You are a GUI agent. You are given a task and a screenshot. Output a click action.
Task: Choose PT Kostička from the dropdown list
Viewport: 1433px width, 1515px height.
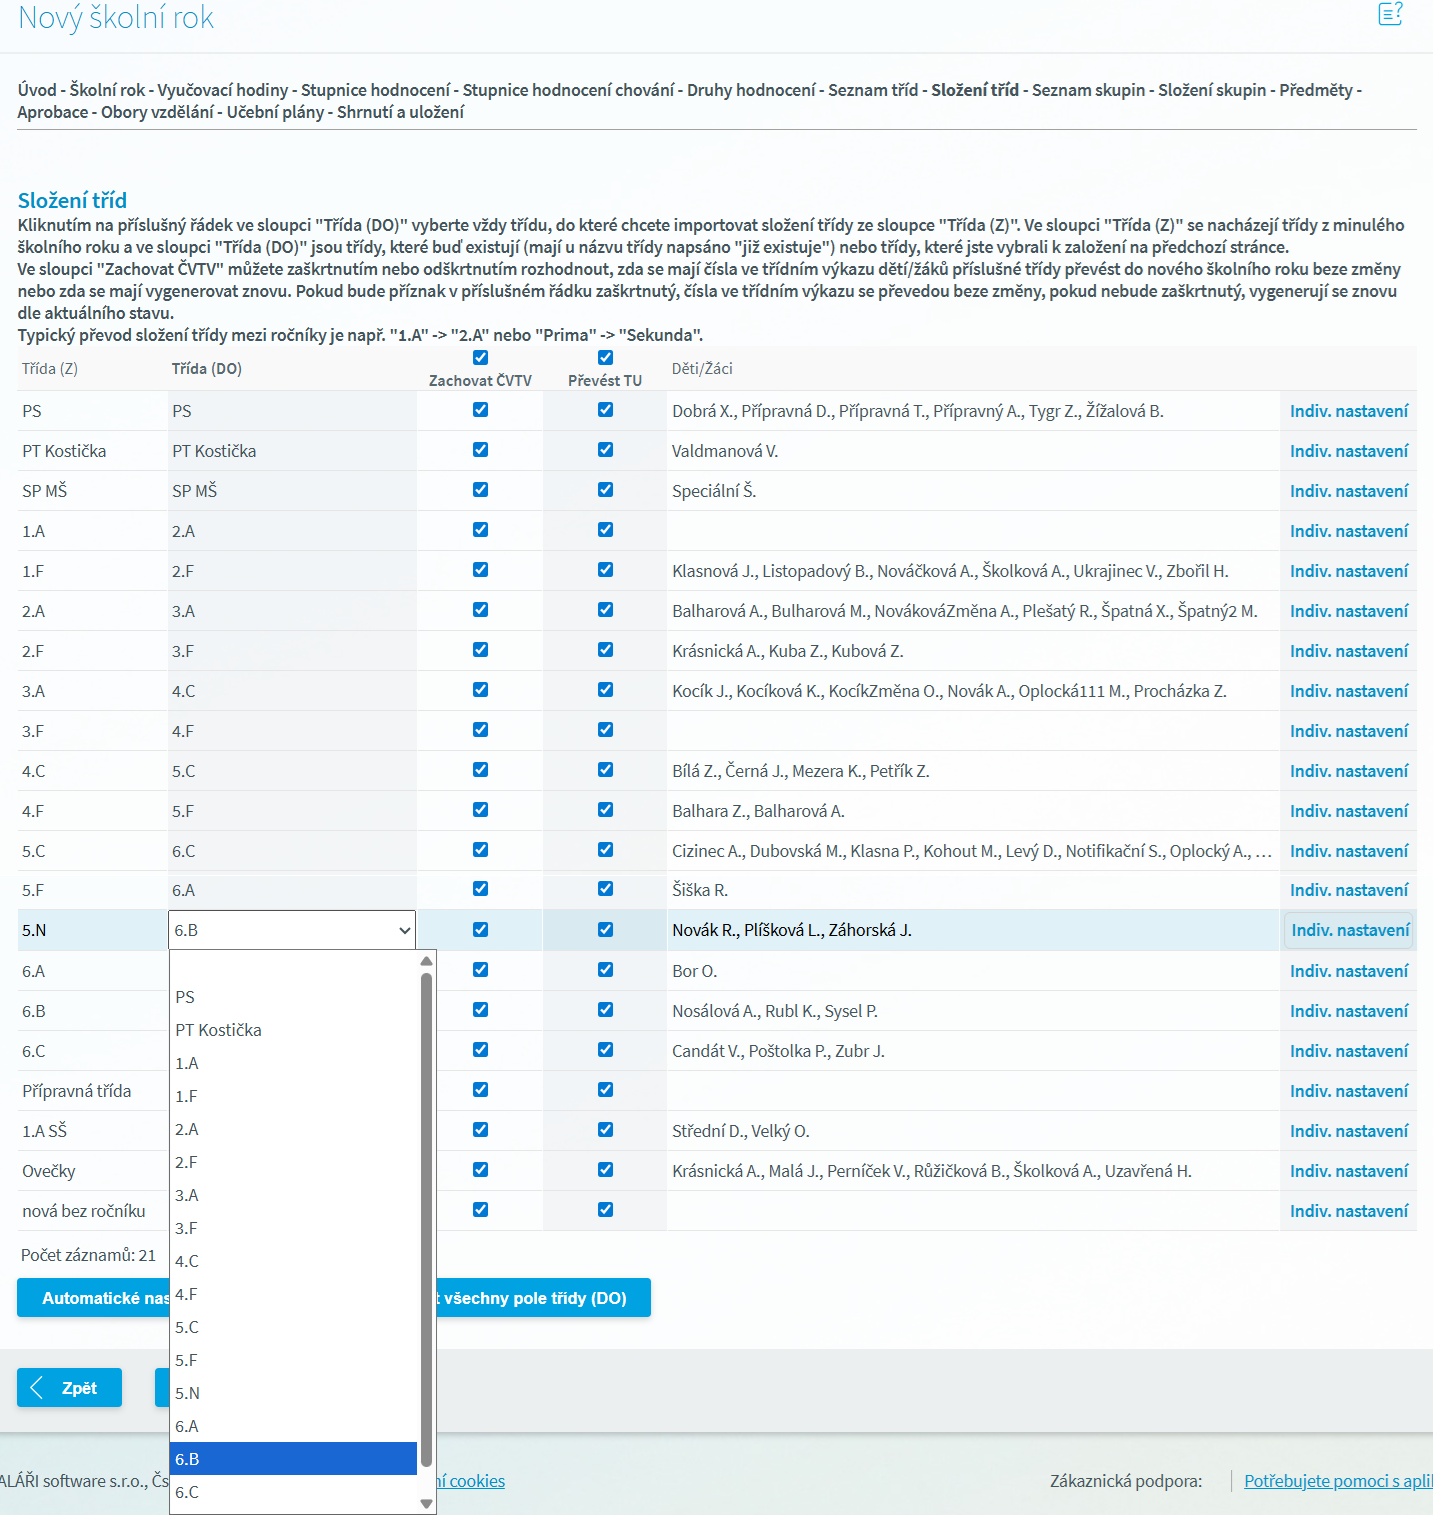218,1030
